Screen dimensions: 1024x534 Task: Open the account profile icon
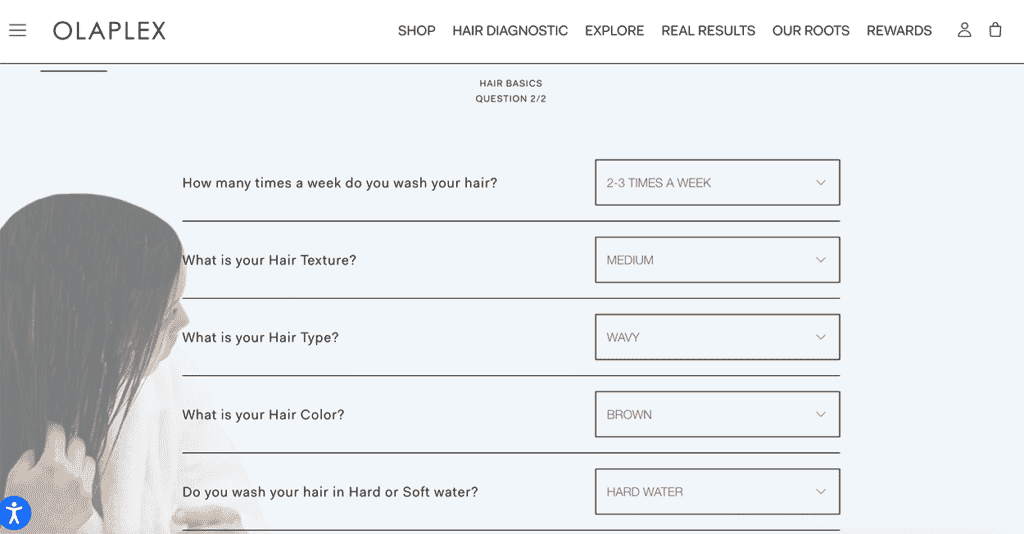[964, 30]
